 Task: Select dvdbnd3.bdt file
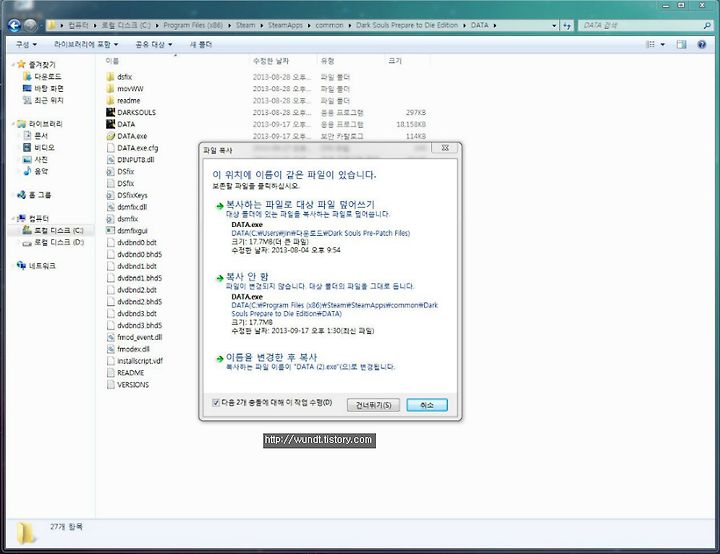click(137, 313)
